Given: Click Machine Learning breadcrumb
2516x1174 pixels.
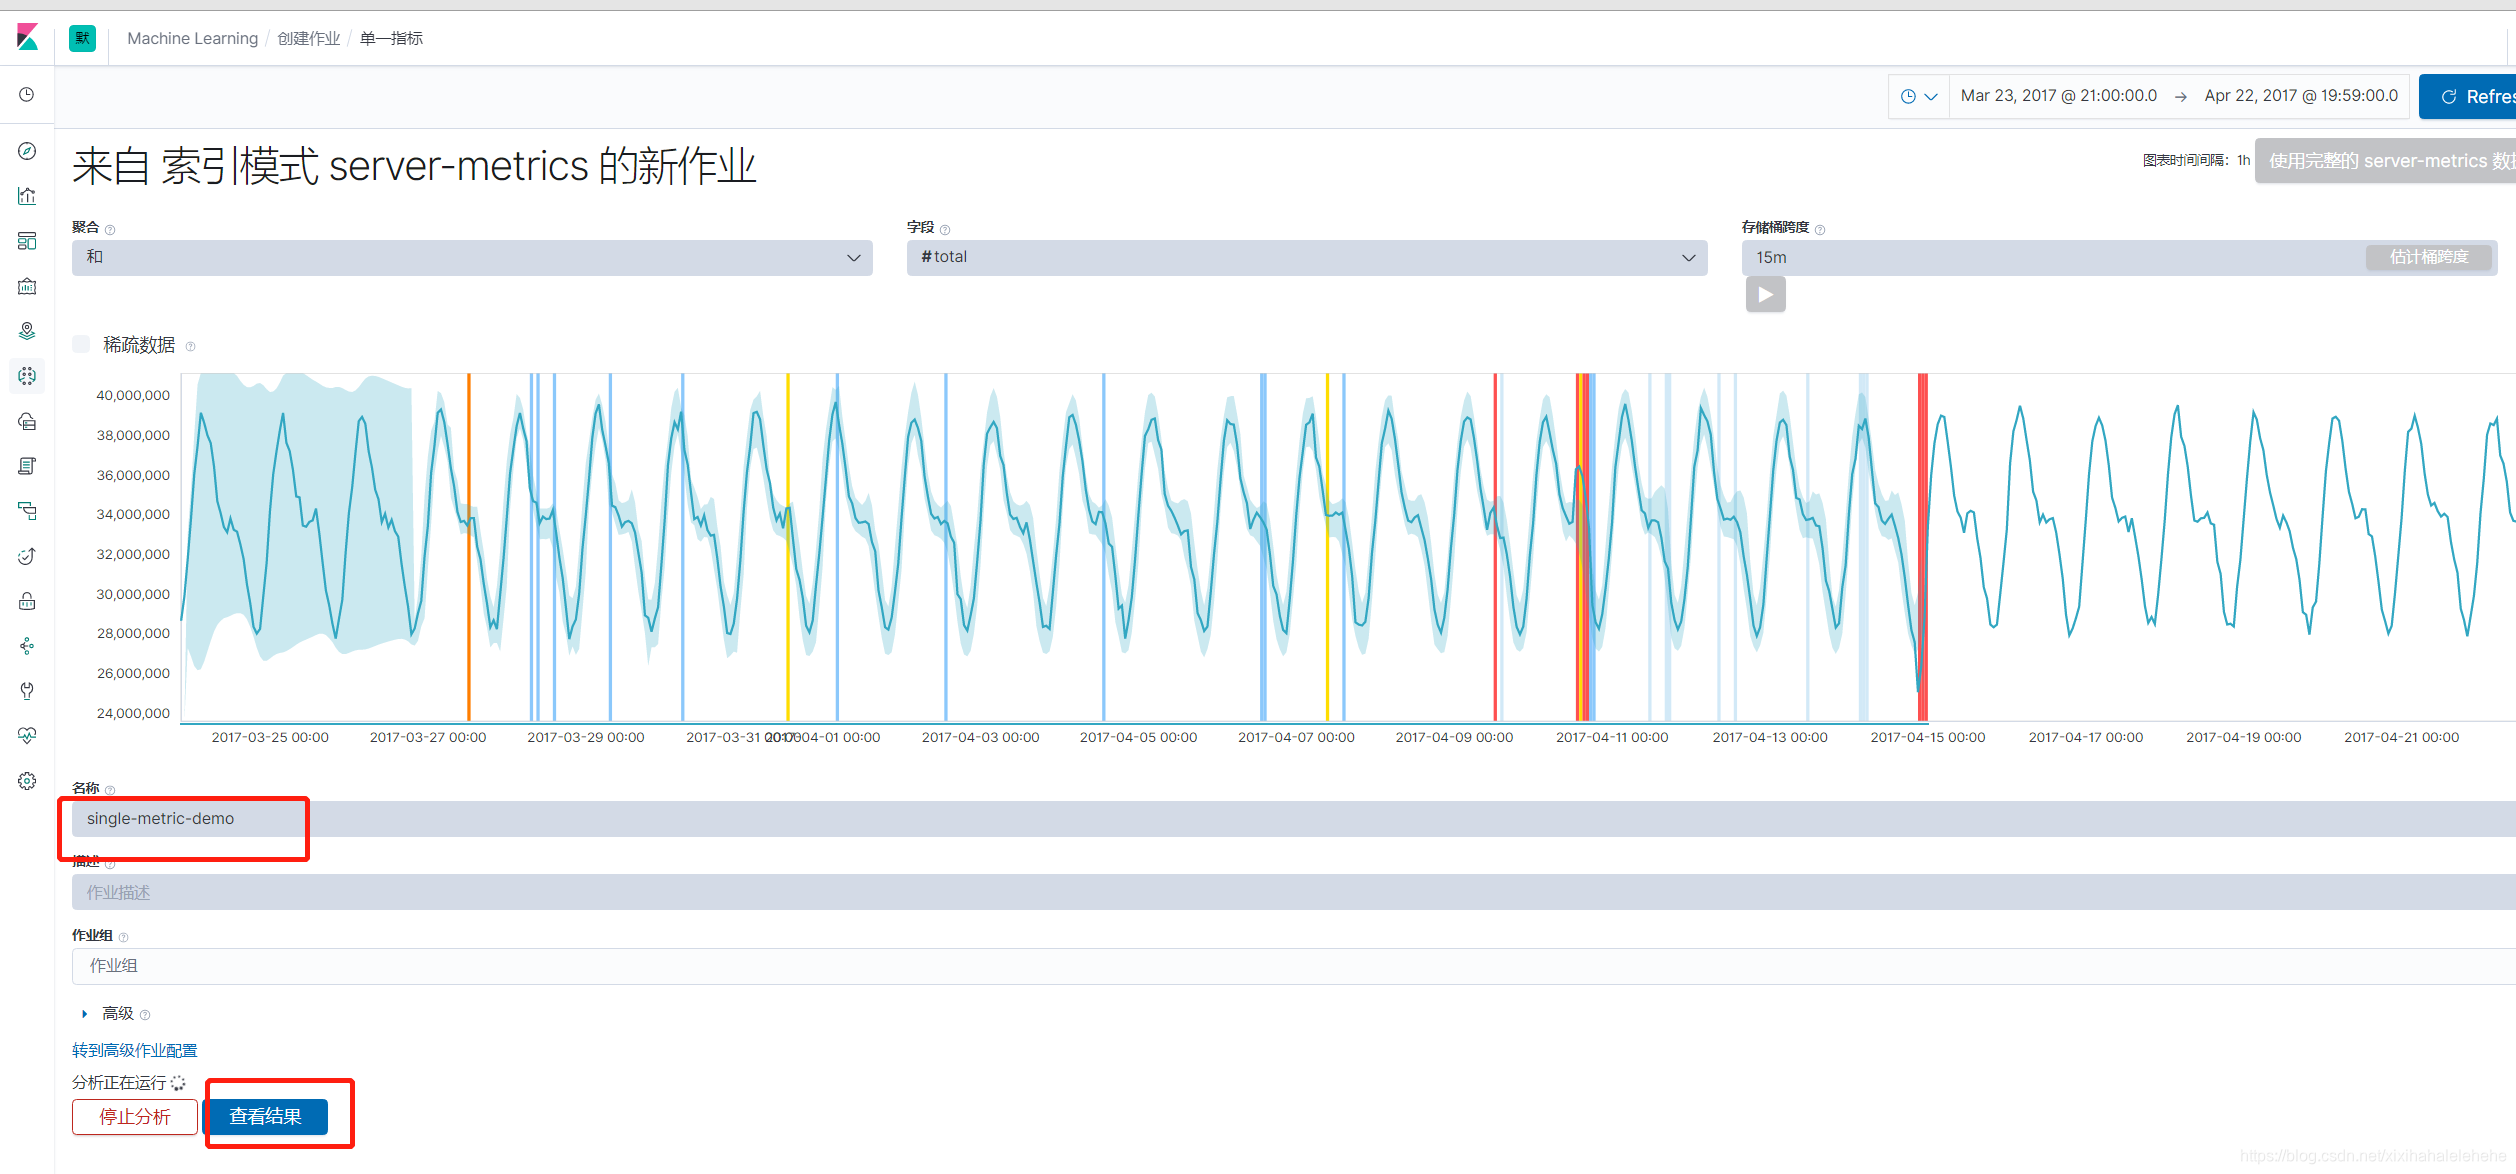Looking at the screenshot, I should 192,38.
